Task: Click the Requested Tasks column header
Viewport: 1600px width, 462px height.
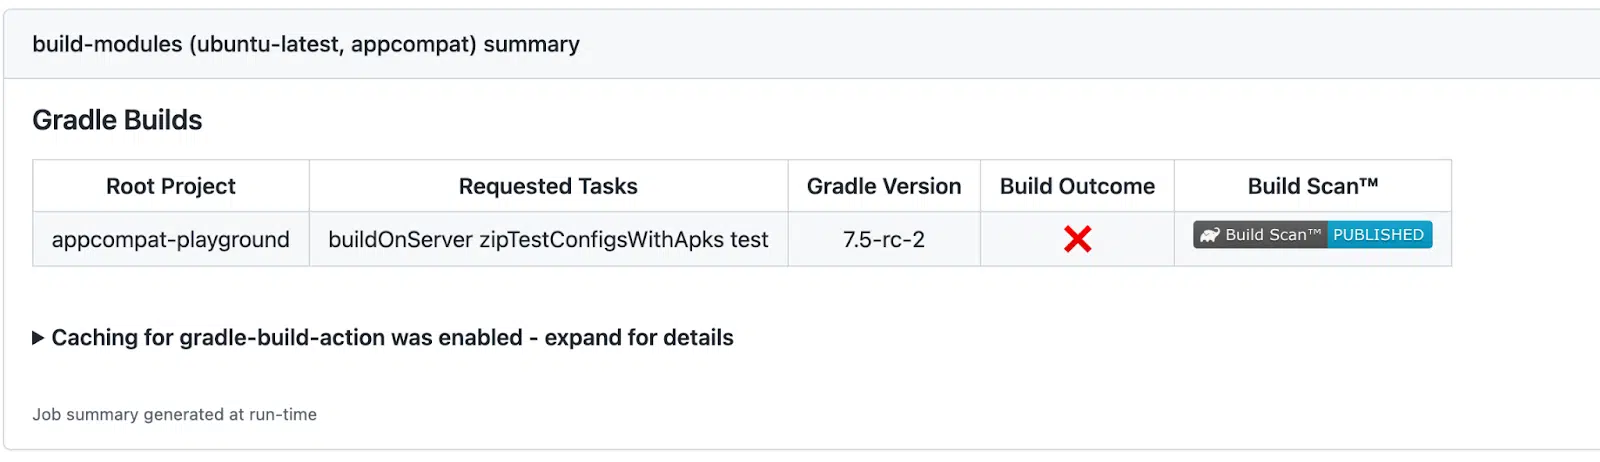Action: click(x=548, y=186)
